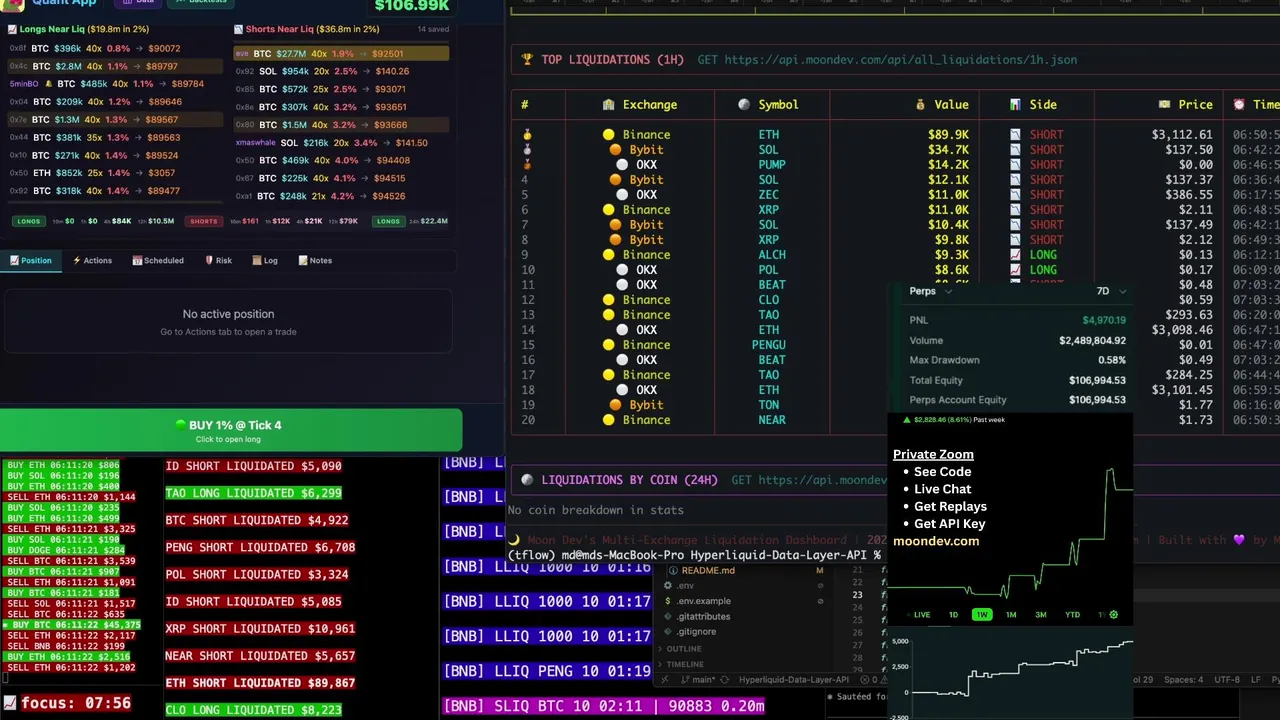Click the coin icon in Symbol column header
1280x720 pixels.
[x=744, y=104]
